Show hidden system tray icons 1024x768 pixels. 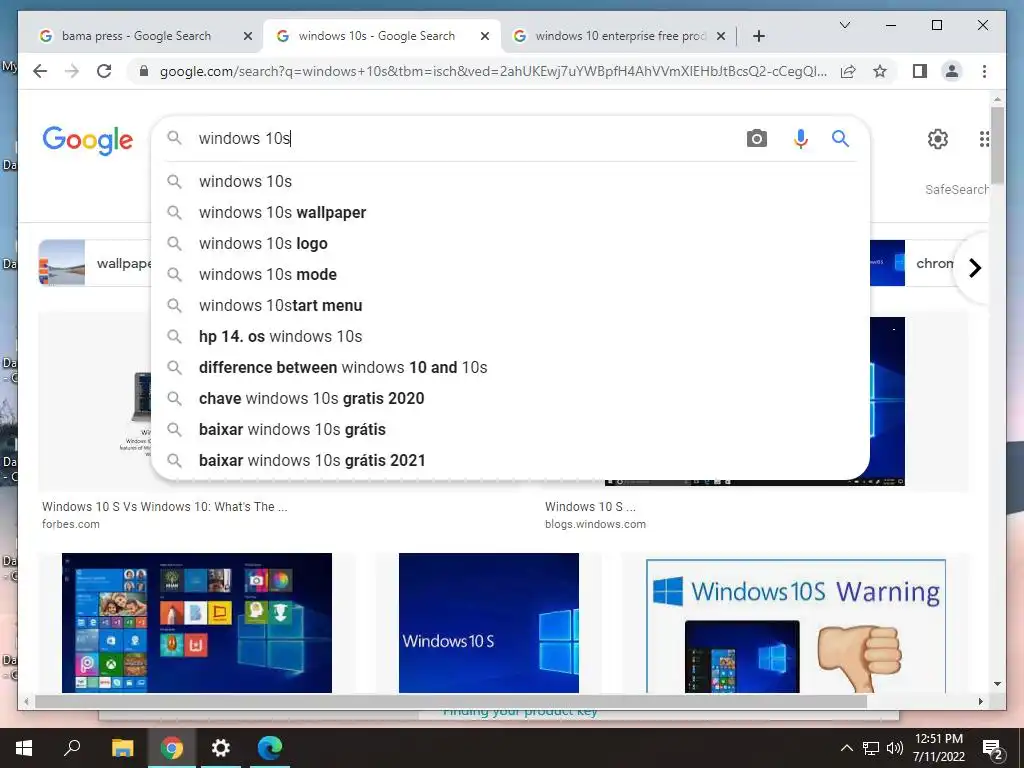846,748
